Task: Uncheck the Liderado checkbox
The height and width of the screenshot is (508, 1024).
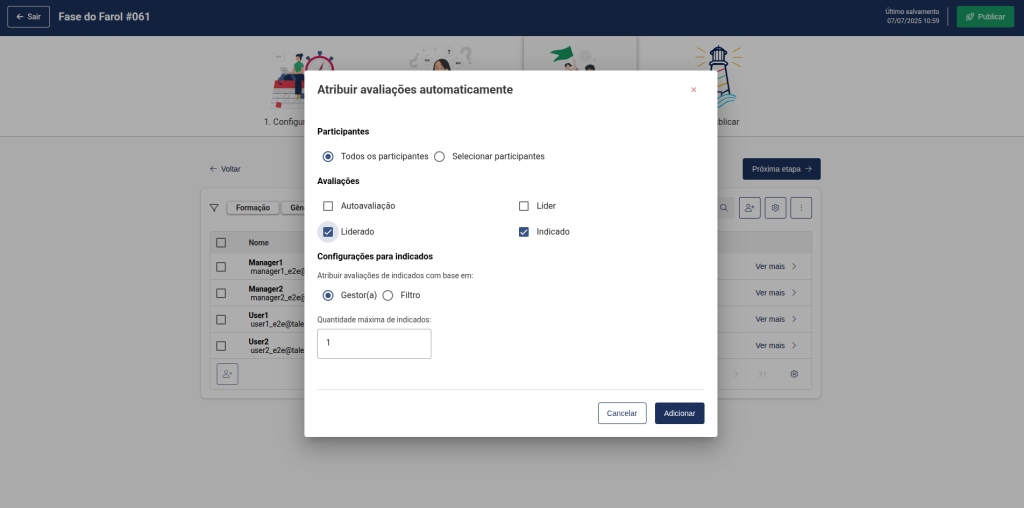Action: (328, 232)
